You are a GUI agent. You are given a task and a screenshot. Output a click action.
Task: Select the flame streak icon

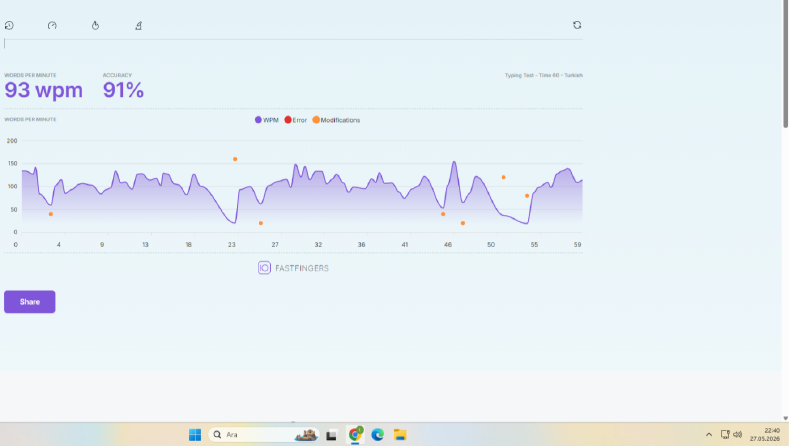point(95,25)
